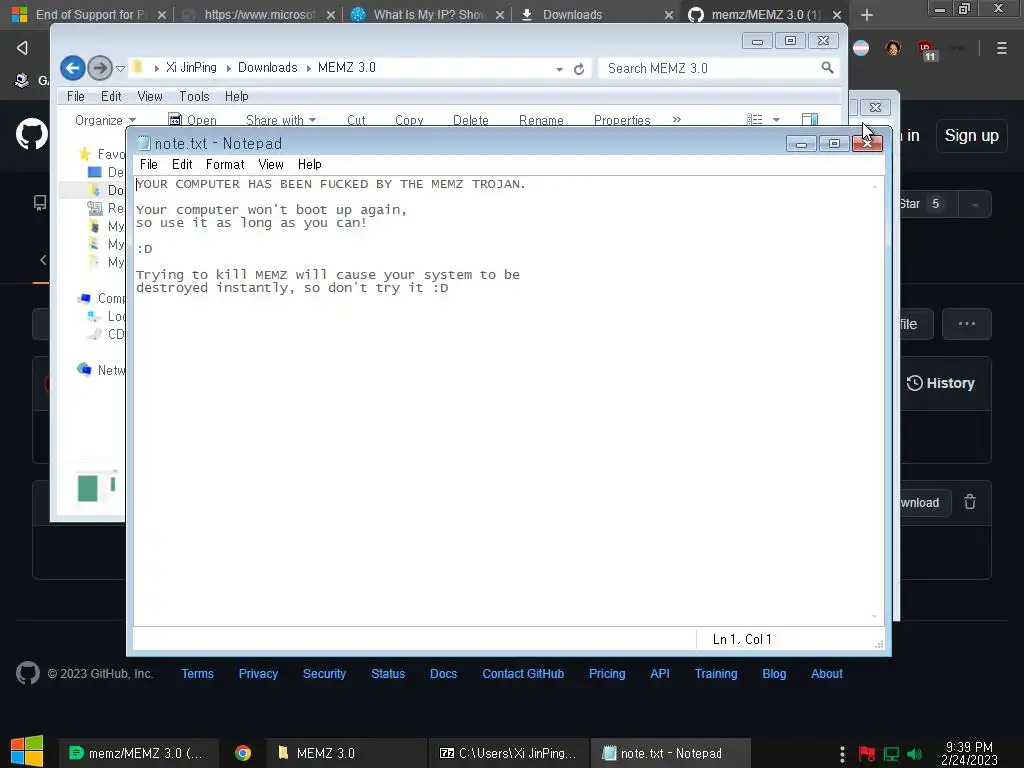This screenshot has height=768, width=1024.
Task: Open Notepad's File menu
Action: tap(148, 165)
